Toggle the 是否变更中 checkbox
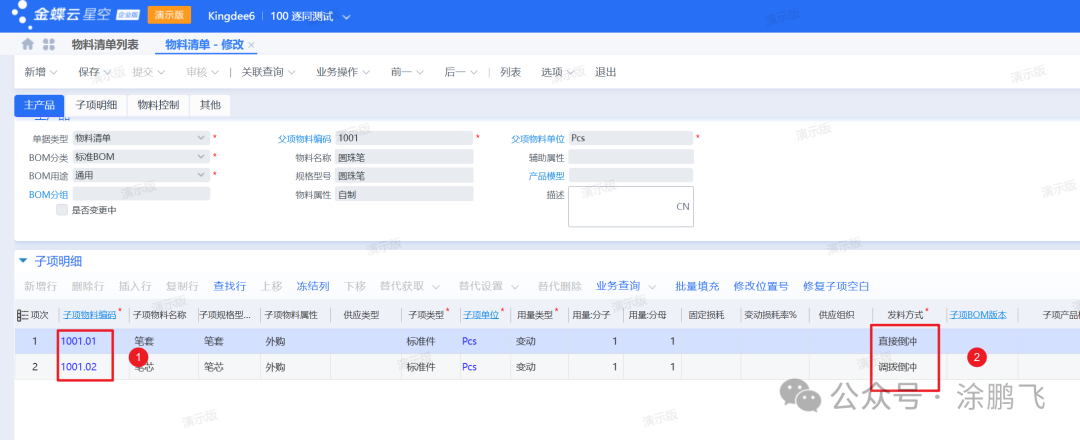Screen dimensions: 1080x440 (x=62, y=210)
